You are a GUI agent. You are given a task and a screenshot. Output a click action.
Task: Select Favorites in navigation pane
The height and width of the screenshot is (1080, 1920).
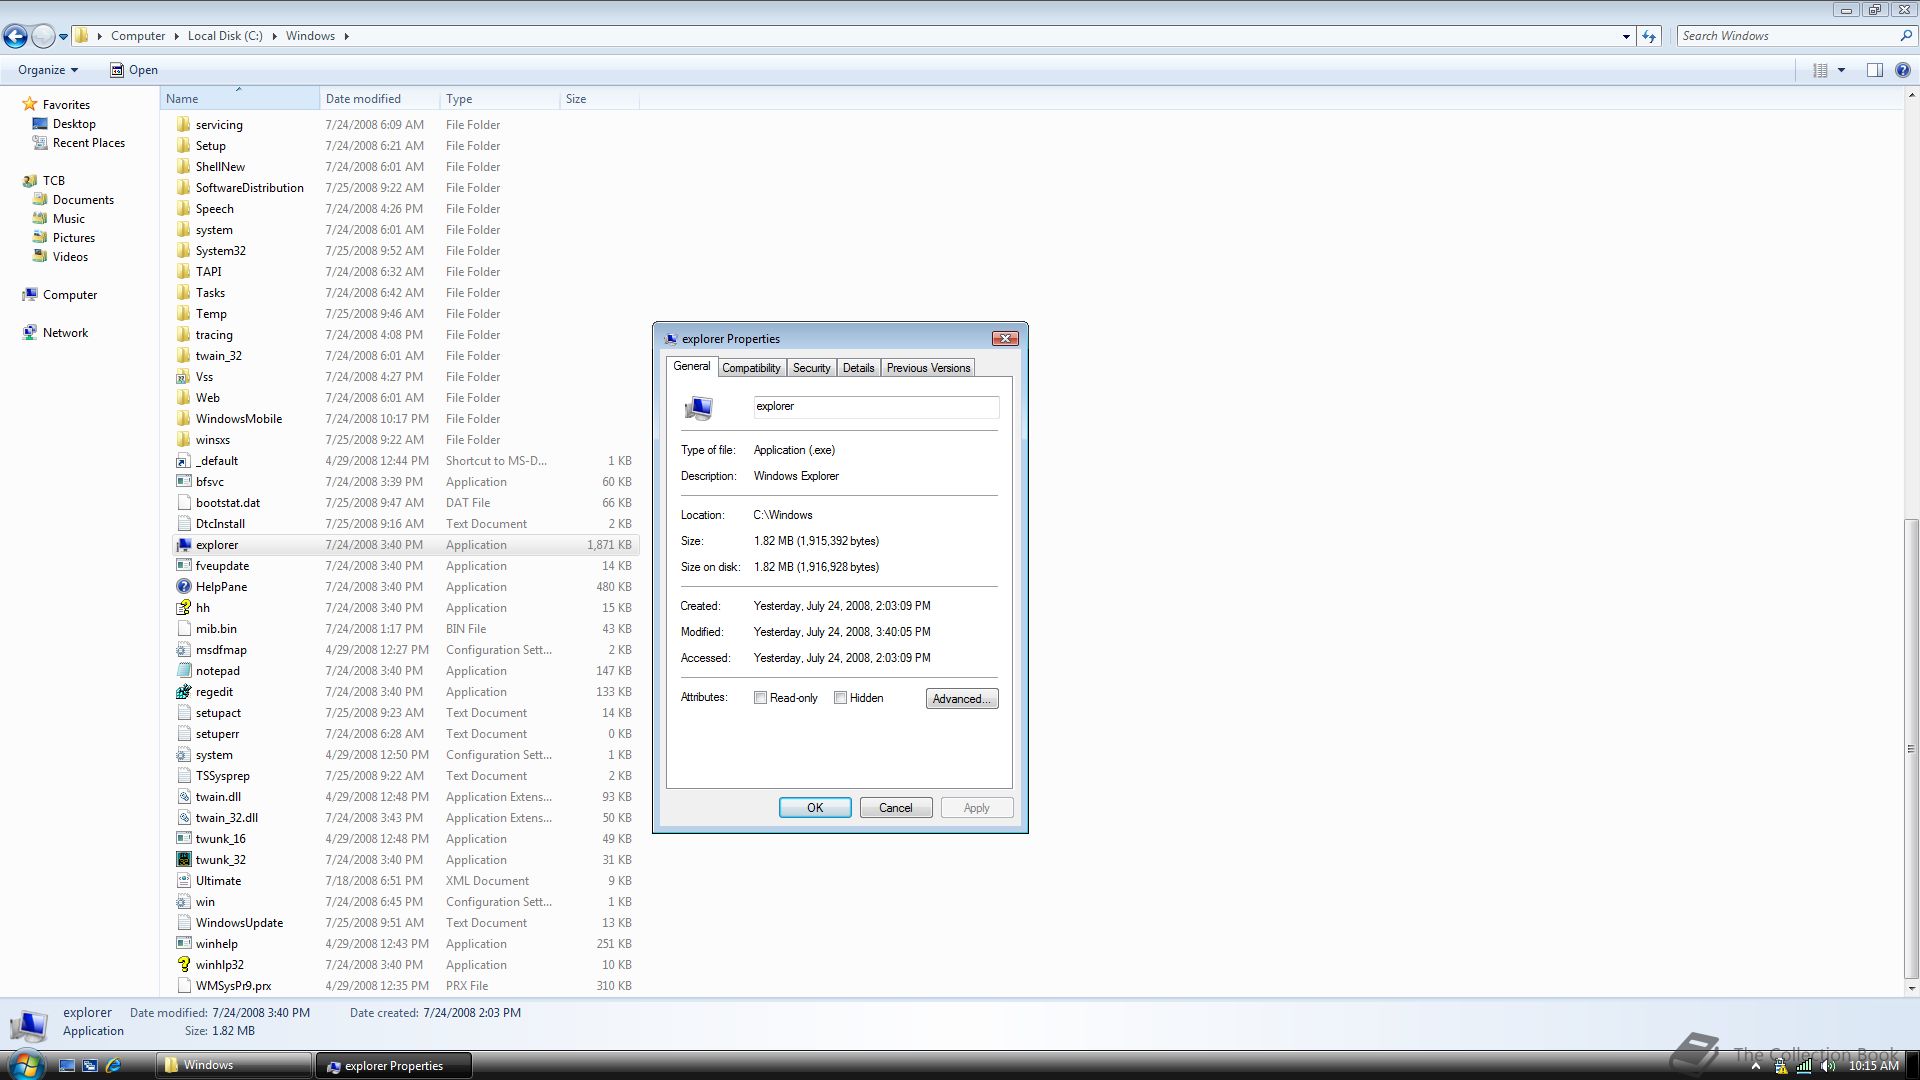point(66,104)
